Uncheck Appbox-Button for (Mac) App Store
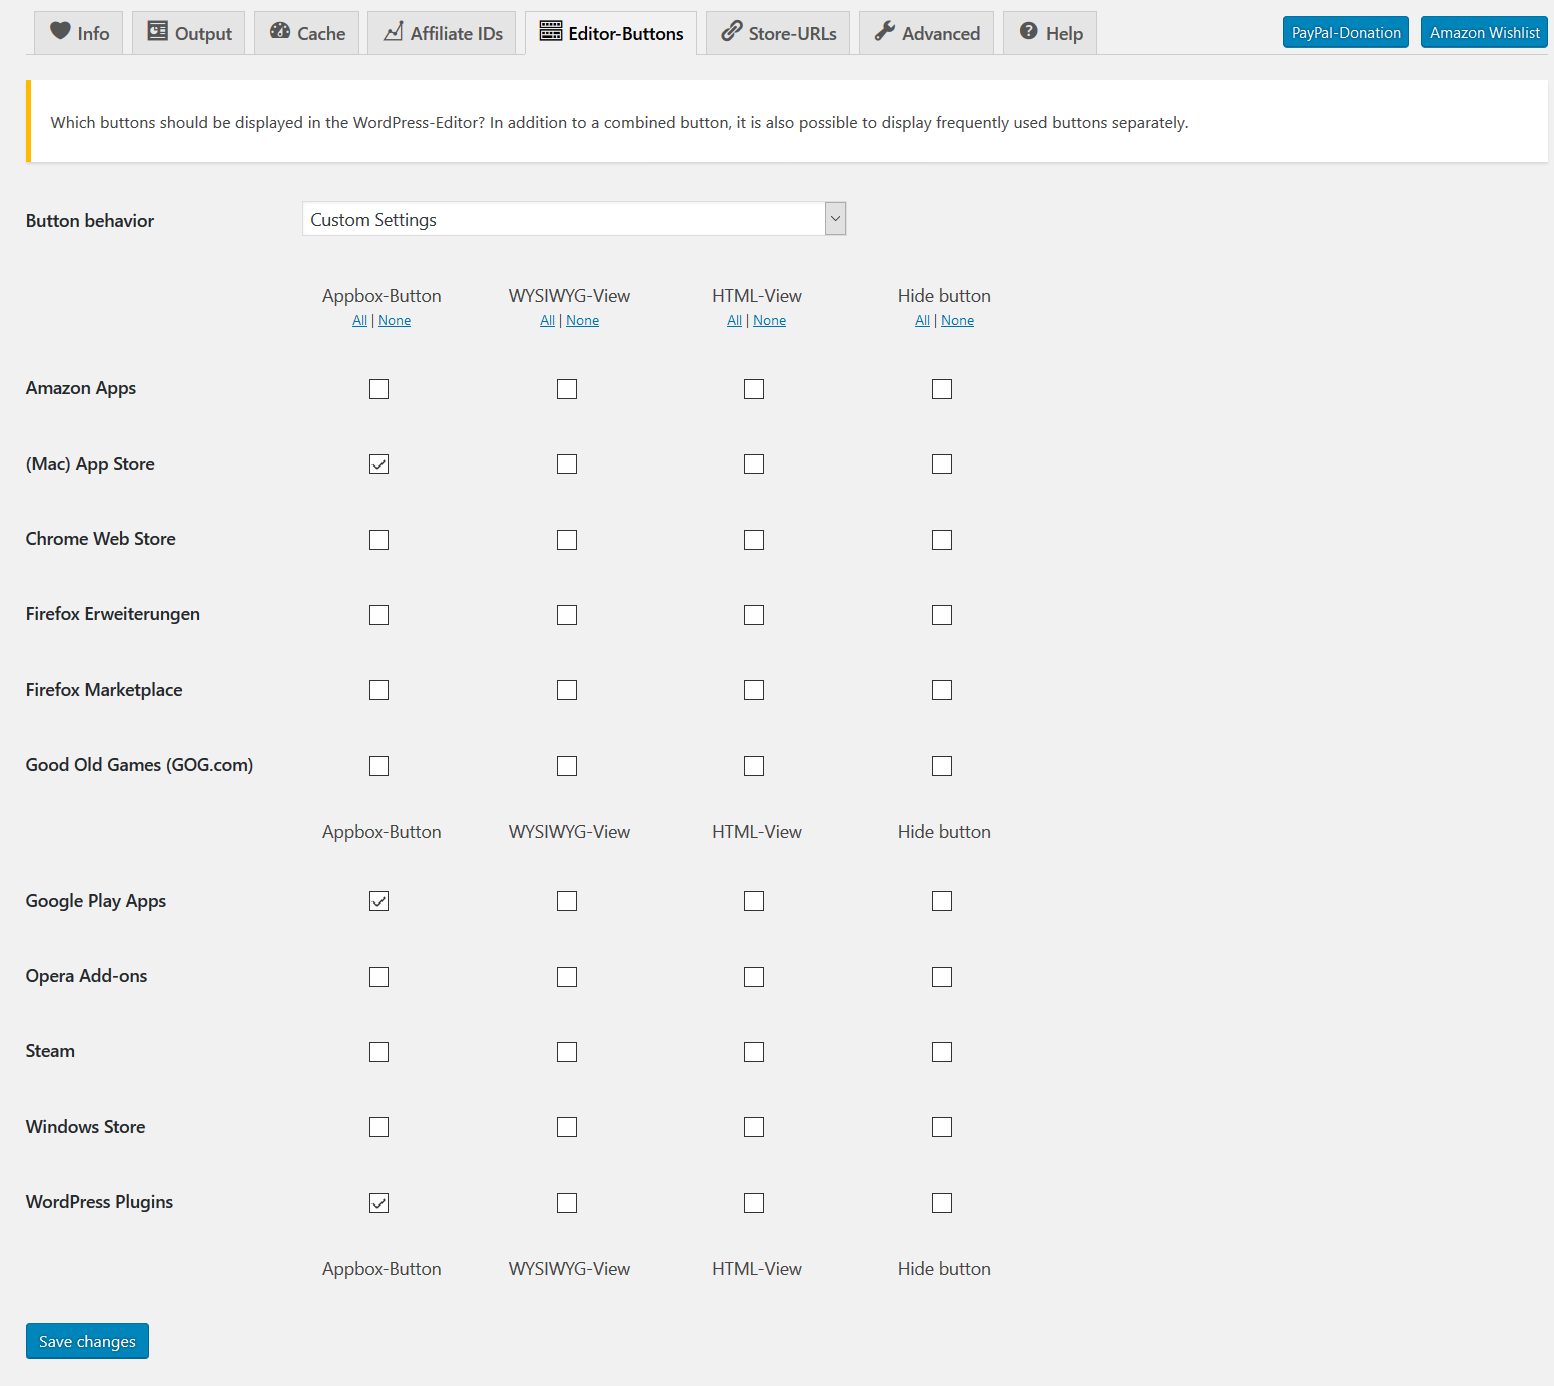 [379, 464]
